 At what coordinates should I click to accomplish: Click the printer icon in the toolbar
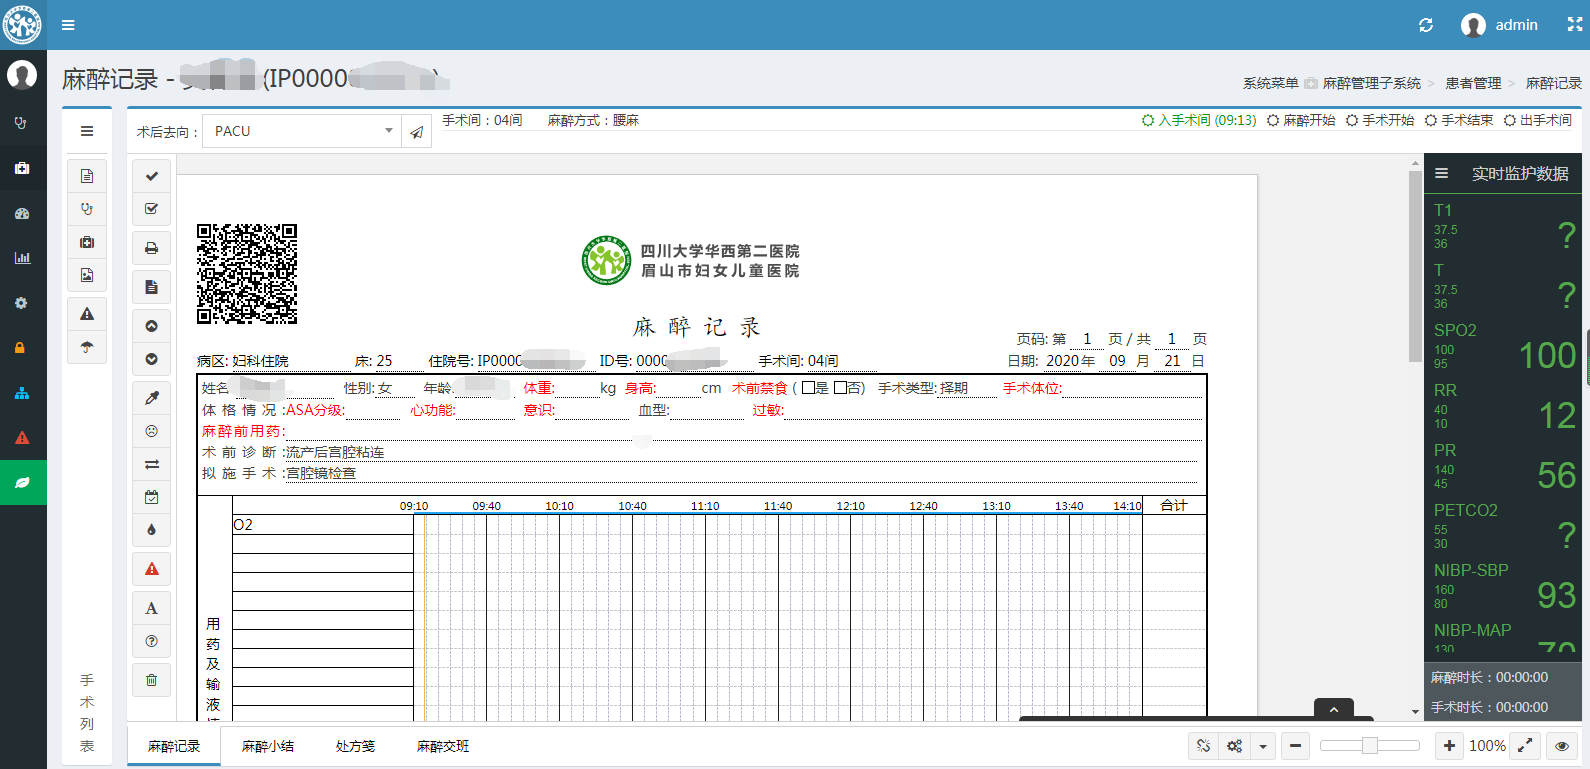[152, 248]
